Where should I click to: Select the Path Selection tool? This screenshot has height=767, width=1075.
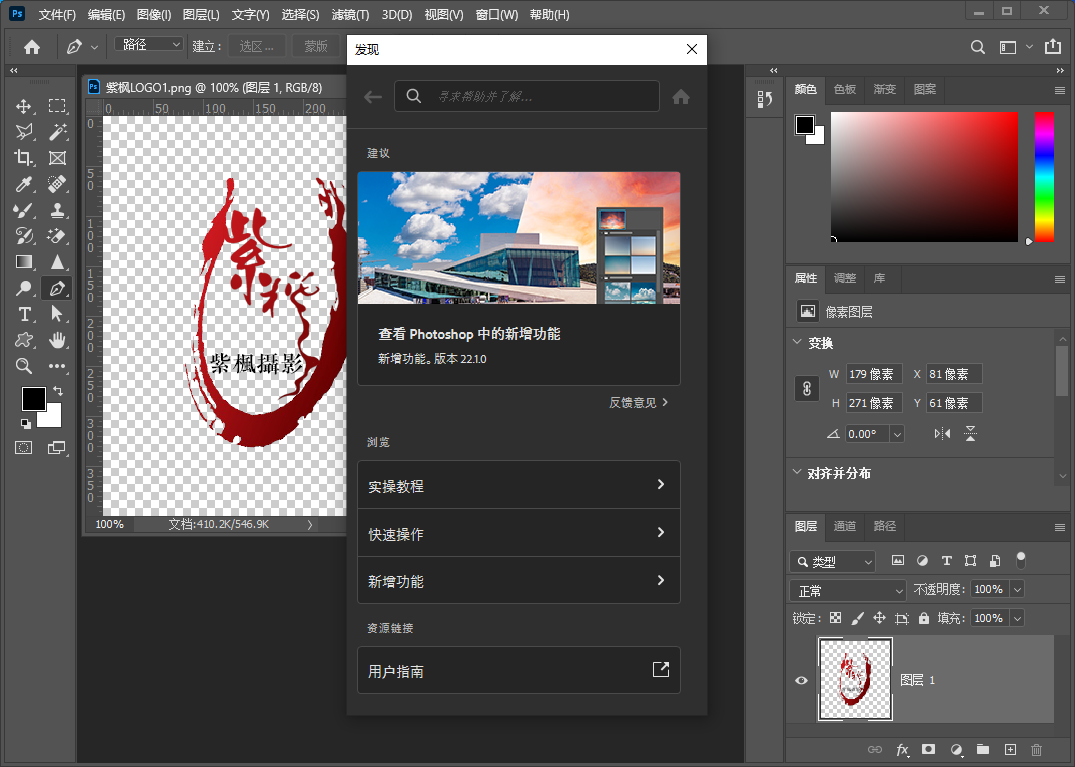click(58, 314)
